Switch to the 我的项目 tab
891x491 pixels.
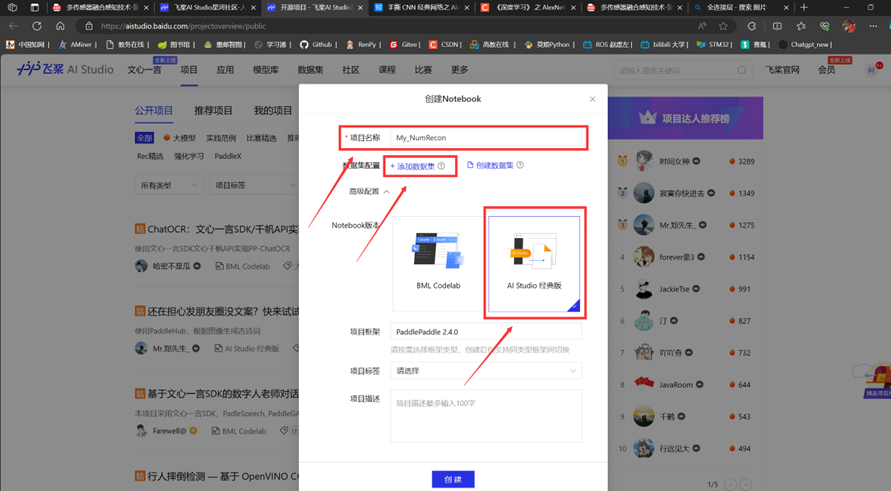273,111
